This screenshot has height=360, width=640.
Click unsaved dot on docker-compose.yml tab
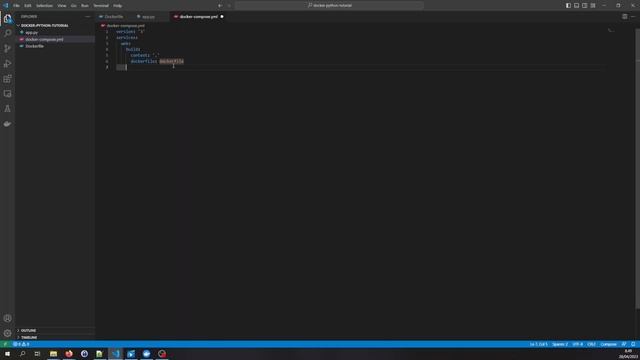(222, 17)
